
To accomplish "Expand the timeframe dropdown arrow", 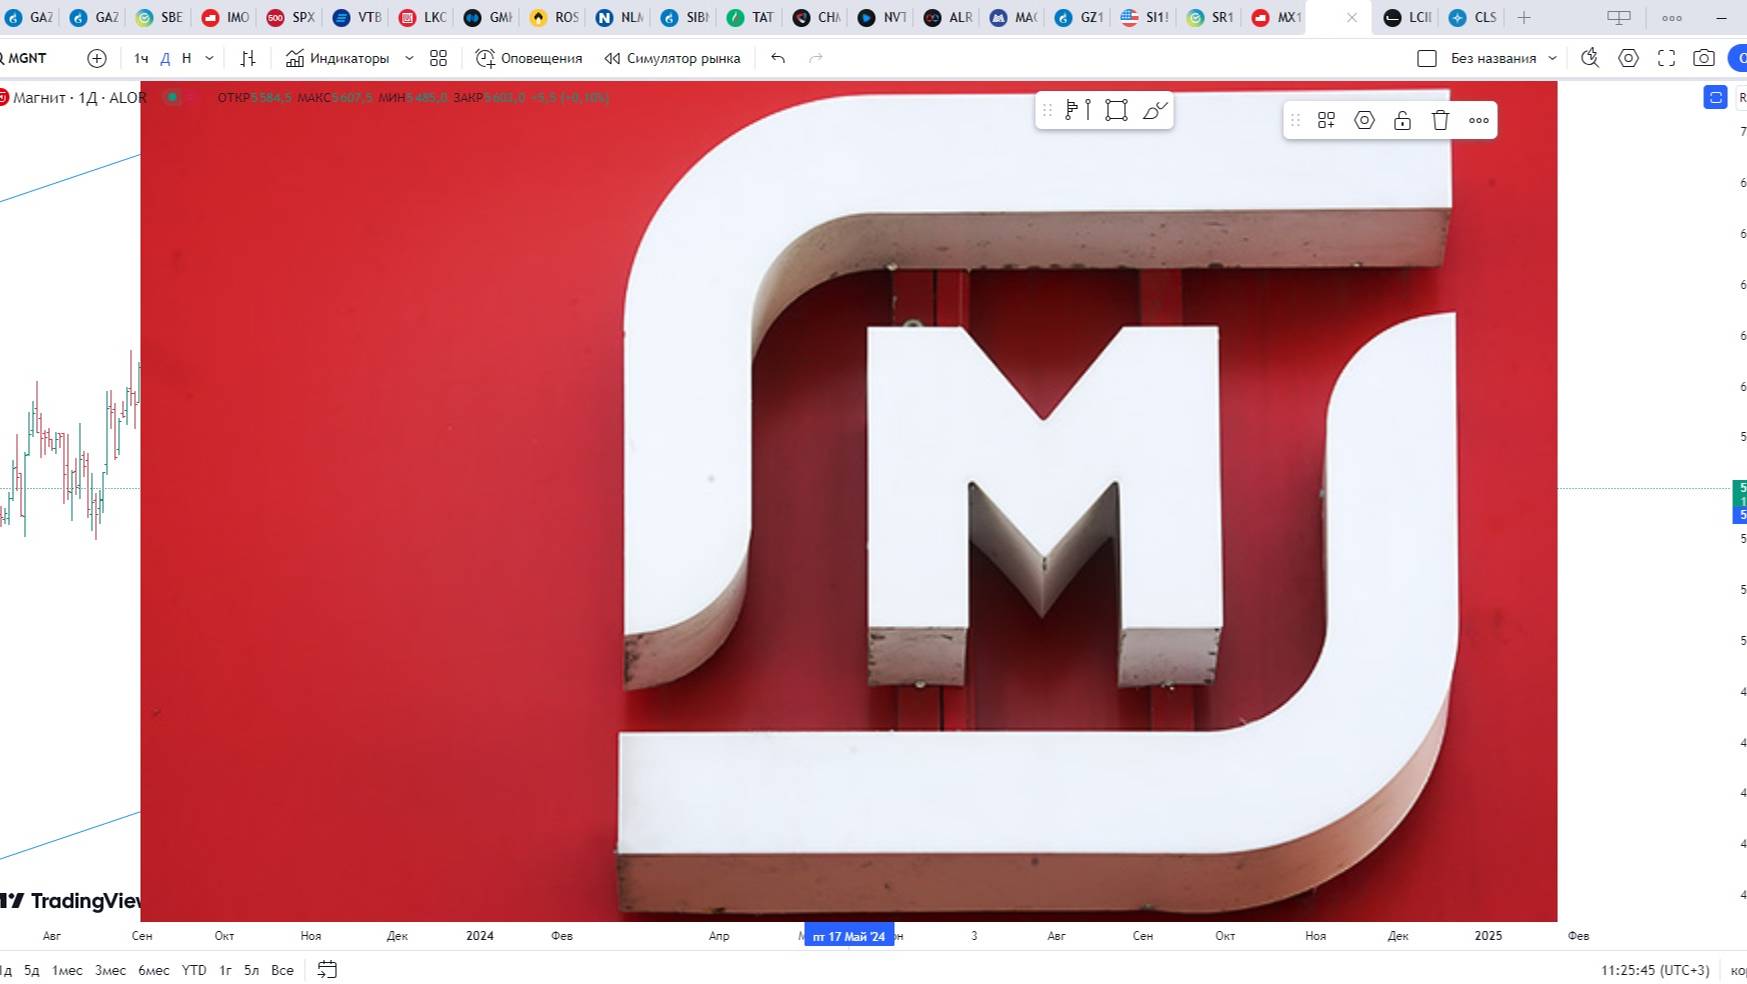I will click(209, 58).
